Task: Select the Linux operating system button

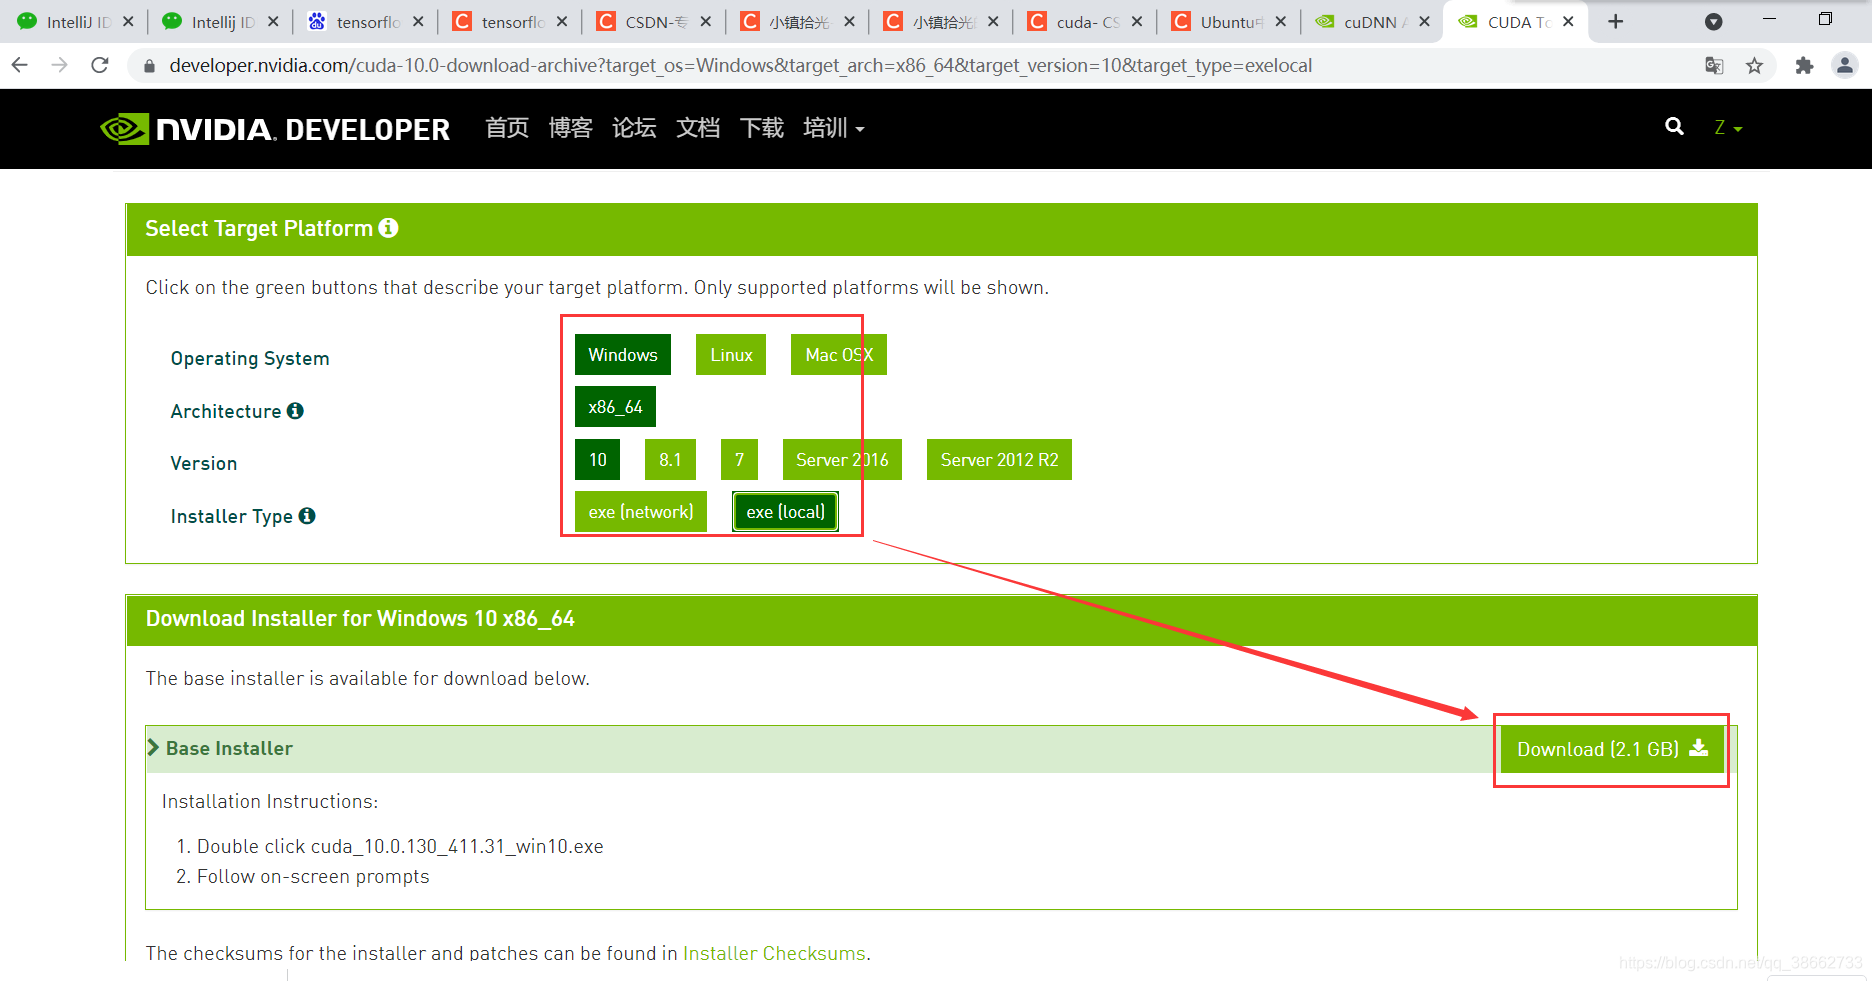Action: click(x=731, y=355)
